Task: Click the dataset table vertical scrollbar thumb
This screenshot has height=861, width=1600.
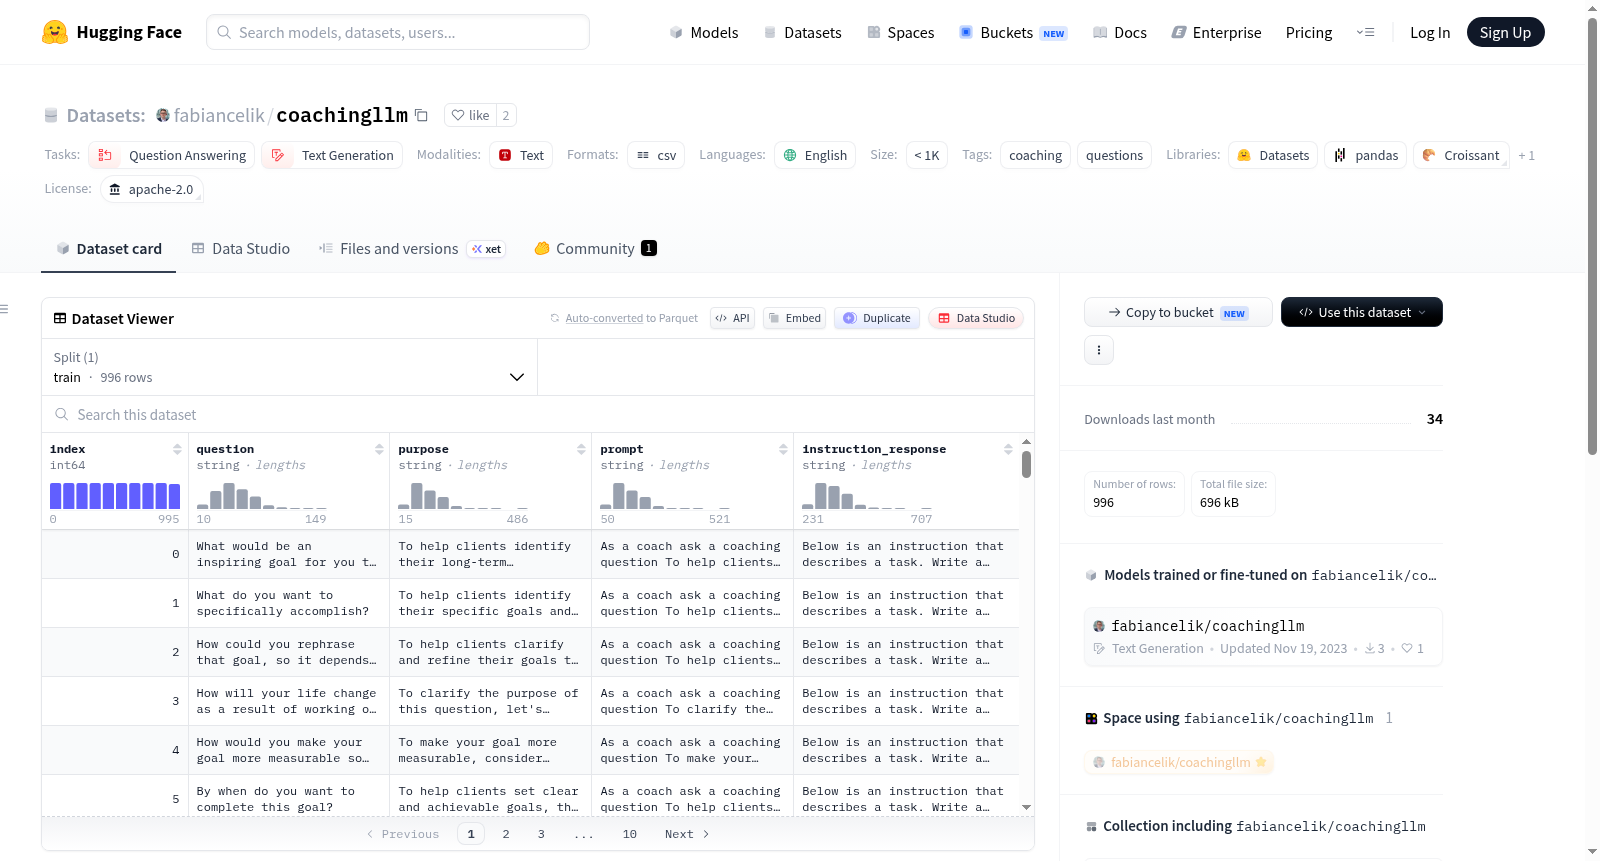Action: [1026, 464]
